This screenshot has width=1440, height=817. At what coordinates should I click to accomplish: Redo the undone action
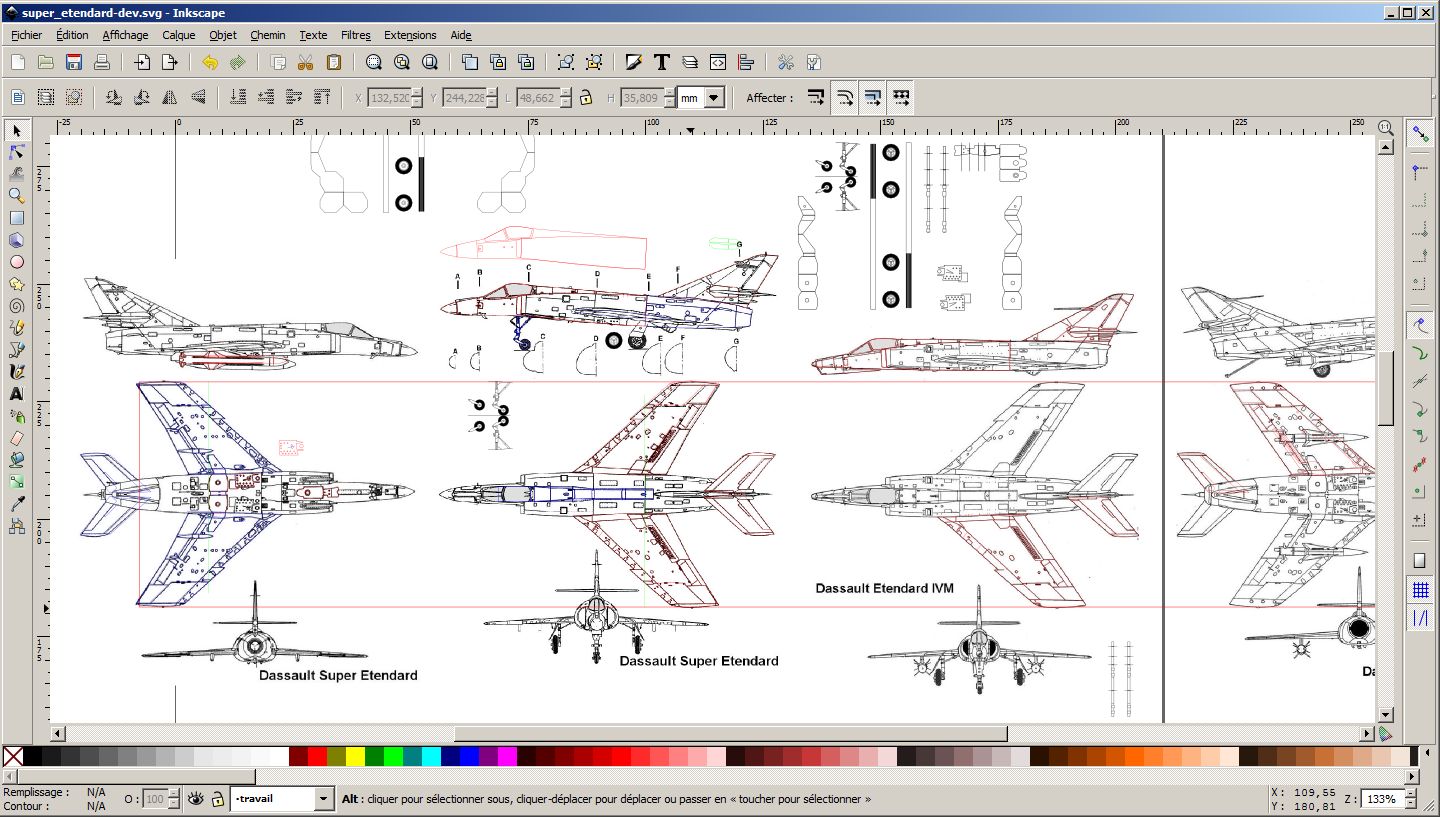238,62
